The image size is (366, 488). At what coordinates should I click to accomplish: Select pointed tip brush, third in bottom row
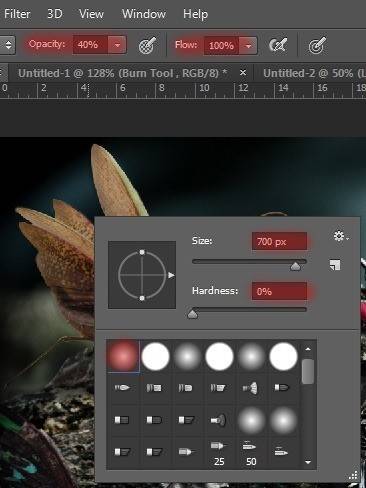186,452
